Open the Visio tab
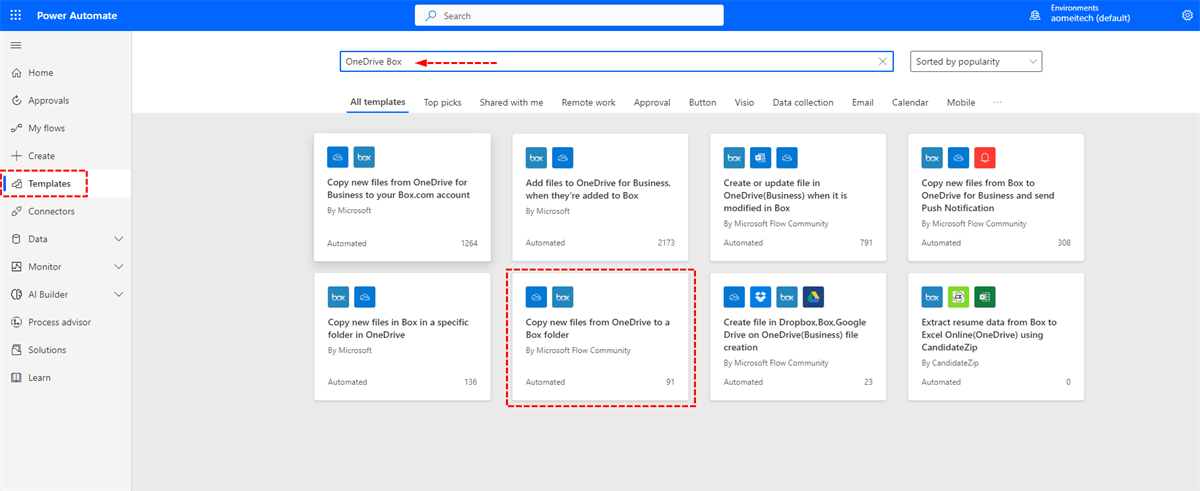 [x=744, y=102]
